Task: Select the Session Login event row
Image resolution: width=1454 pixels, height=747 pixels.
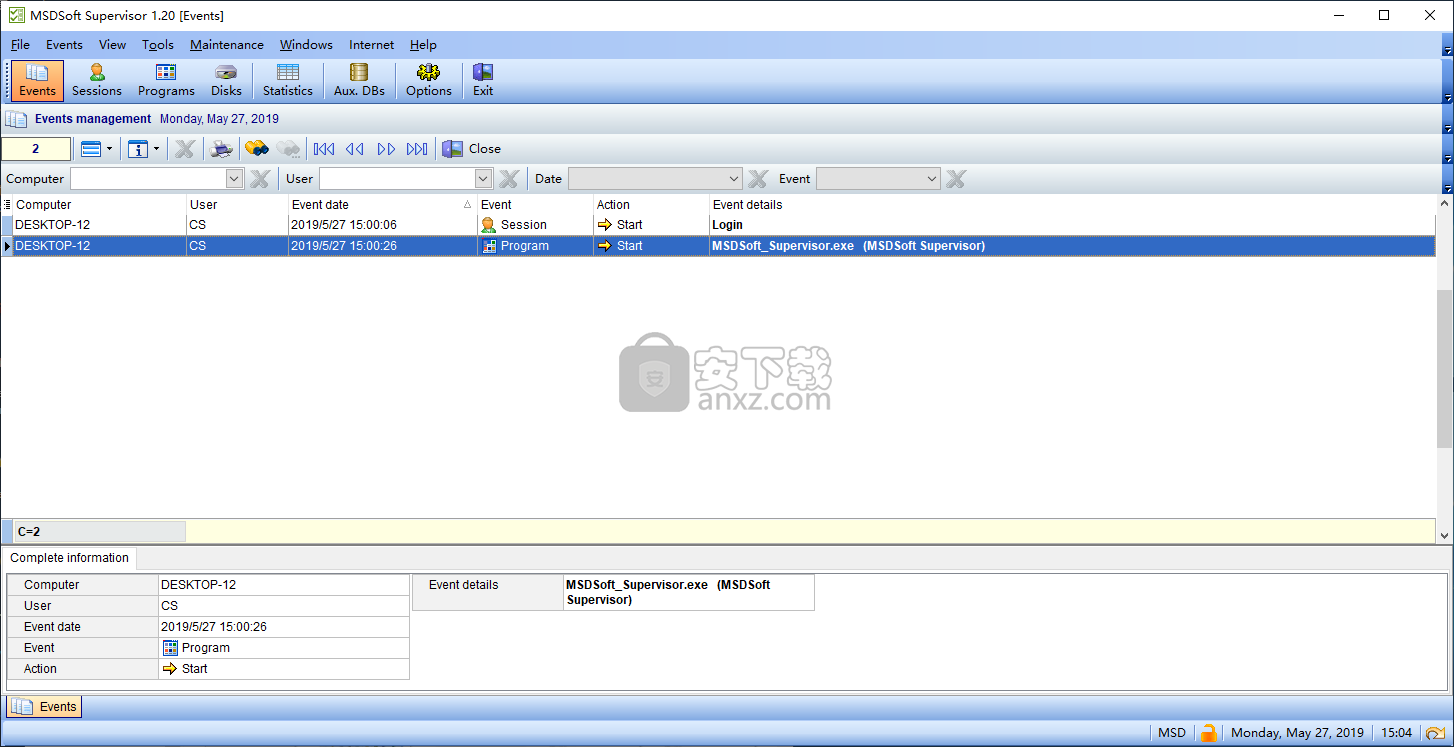Action: pos(718,225)
